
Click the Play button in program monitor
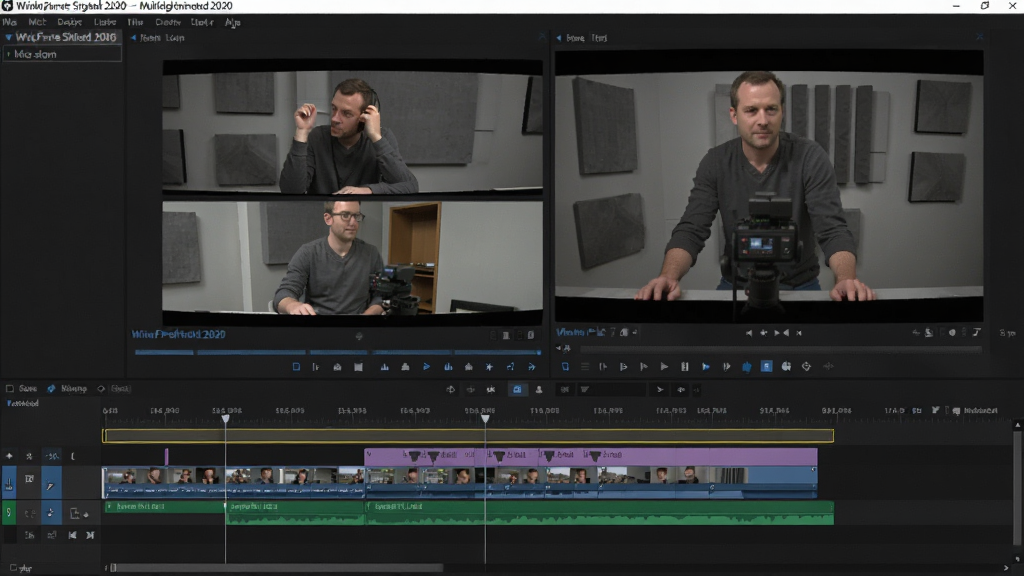click(664, 367)
